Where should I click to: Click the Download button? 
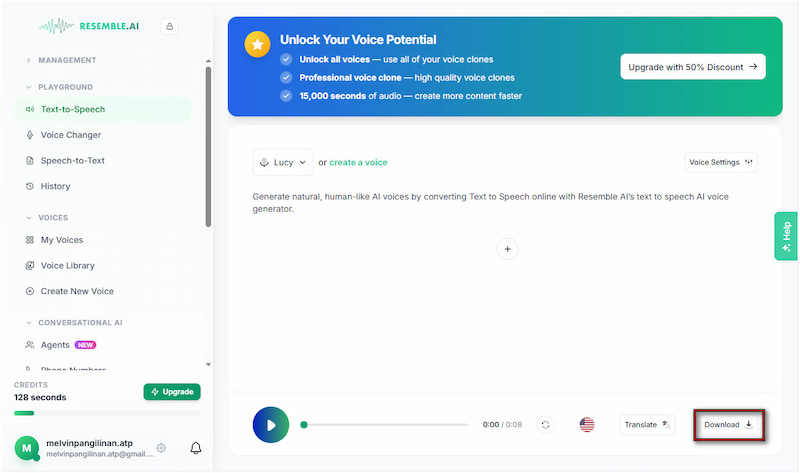(x=728, y=425)
